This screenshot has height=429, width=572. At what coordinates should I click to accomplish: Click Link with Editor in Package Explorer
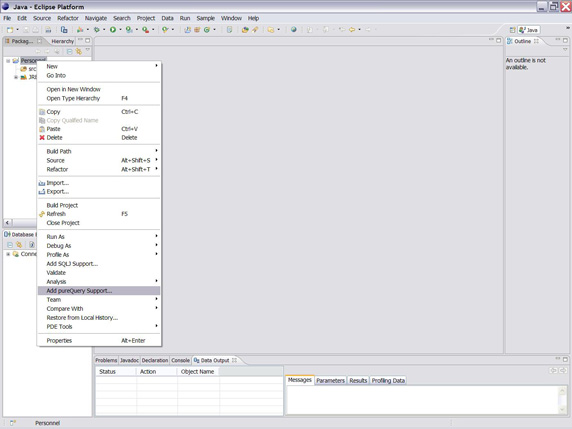tap(78, 51)
